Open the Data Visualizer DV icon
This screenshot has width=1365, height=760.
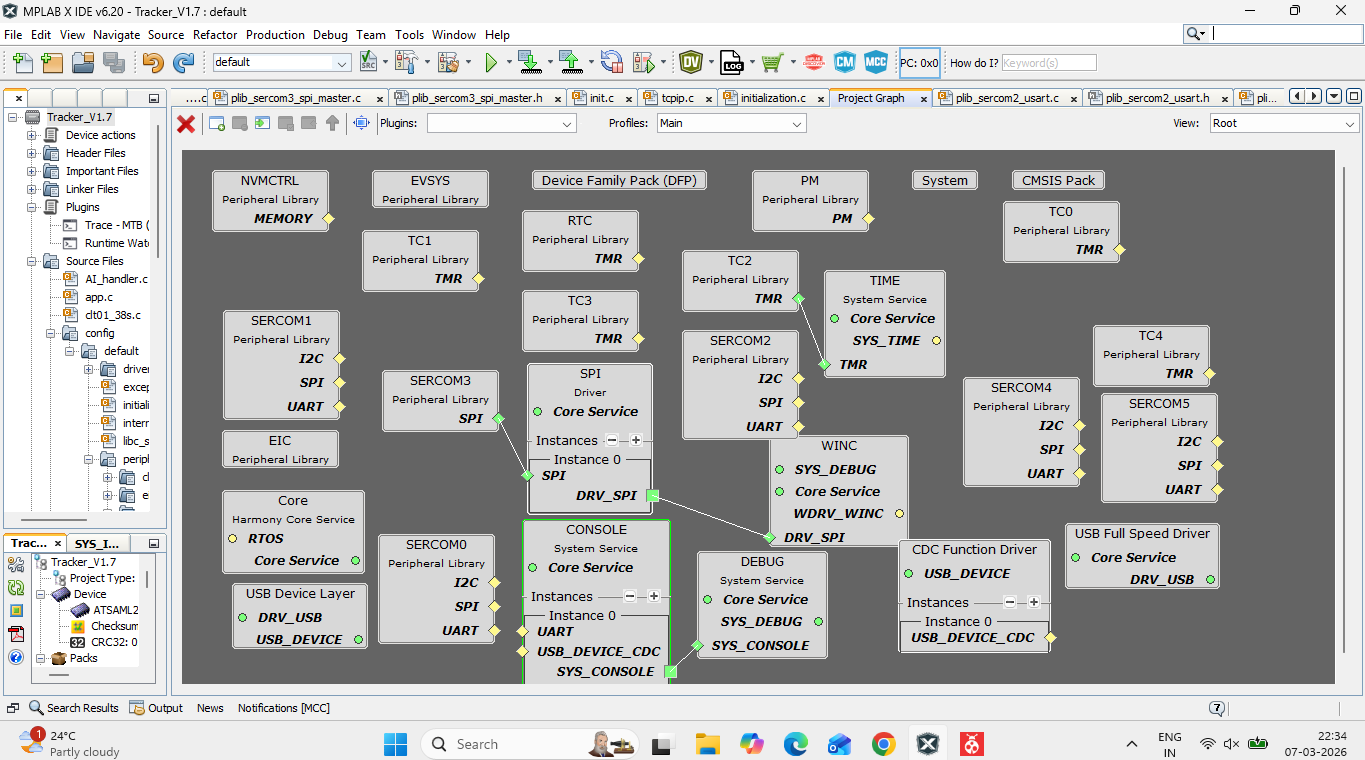[x=690, y=63]
